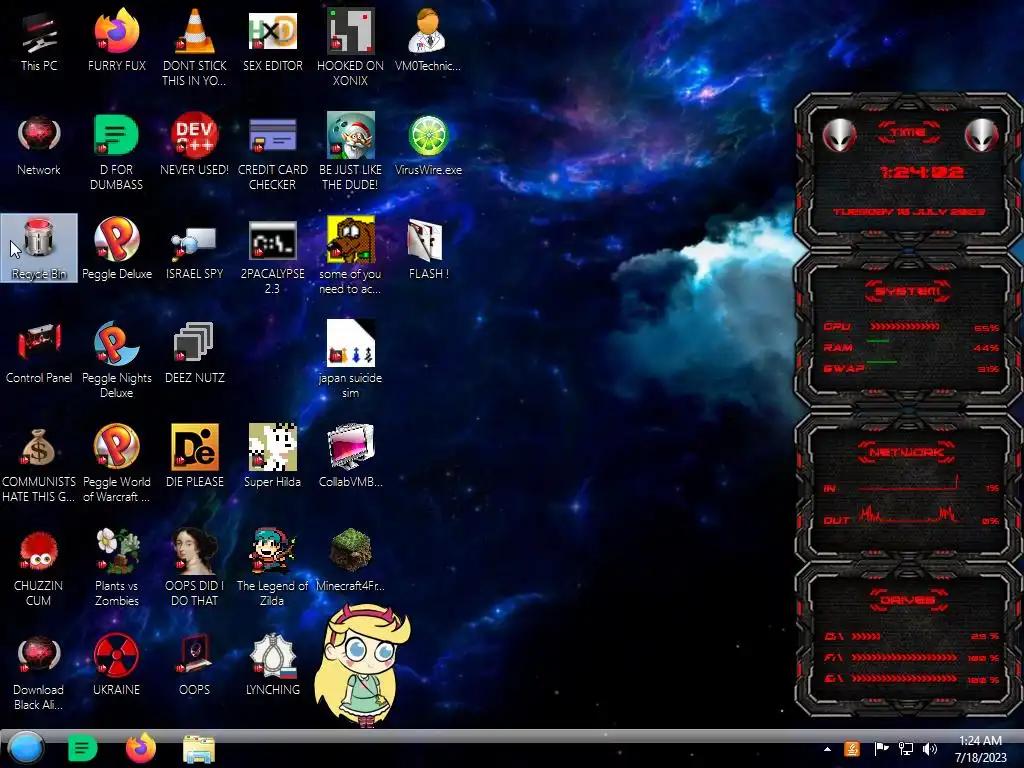Click the CPU usage bar in System widget
This screenshot has height=768, width=1024.
click(x=904, y=326)
